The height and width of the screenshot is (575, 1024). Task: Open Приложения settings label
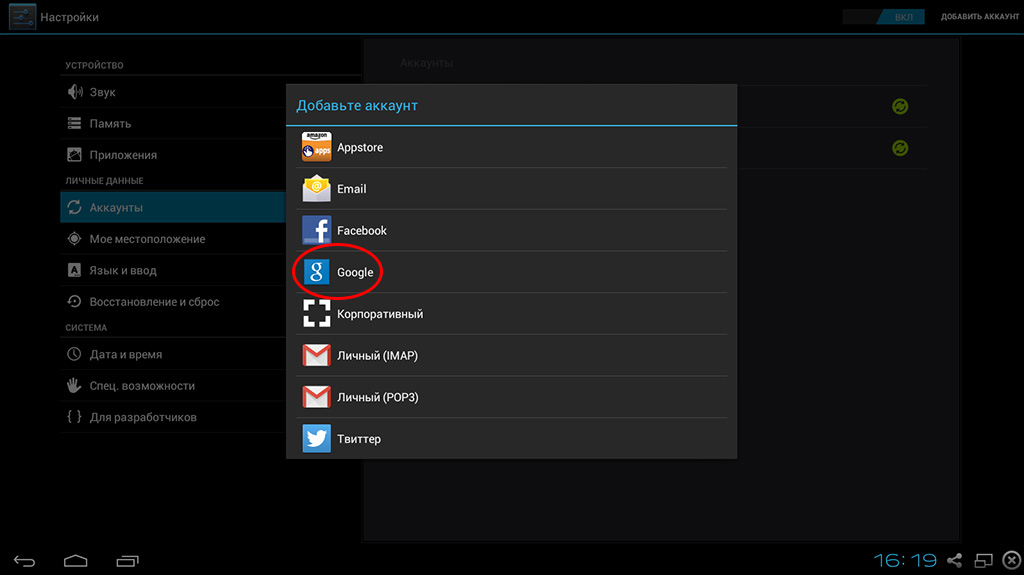(123, 155)
